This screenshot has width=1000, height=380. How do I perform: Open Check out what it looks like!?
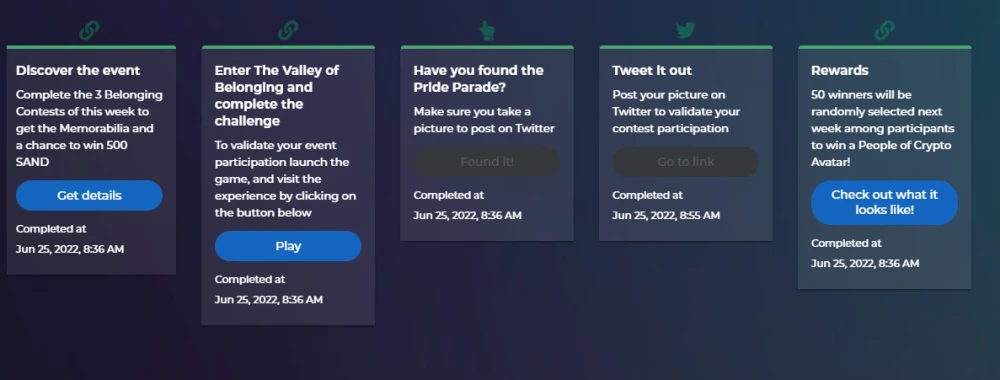pos(884,202)
